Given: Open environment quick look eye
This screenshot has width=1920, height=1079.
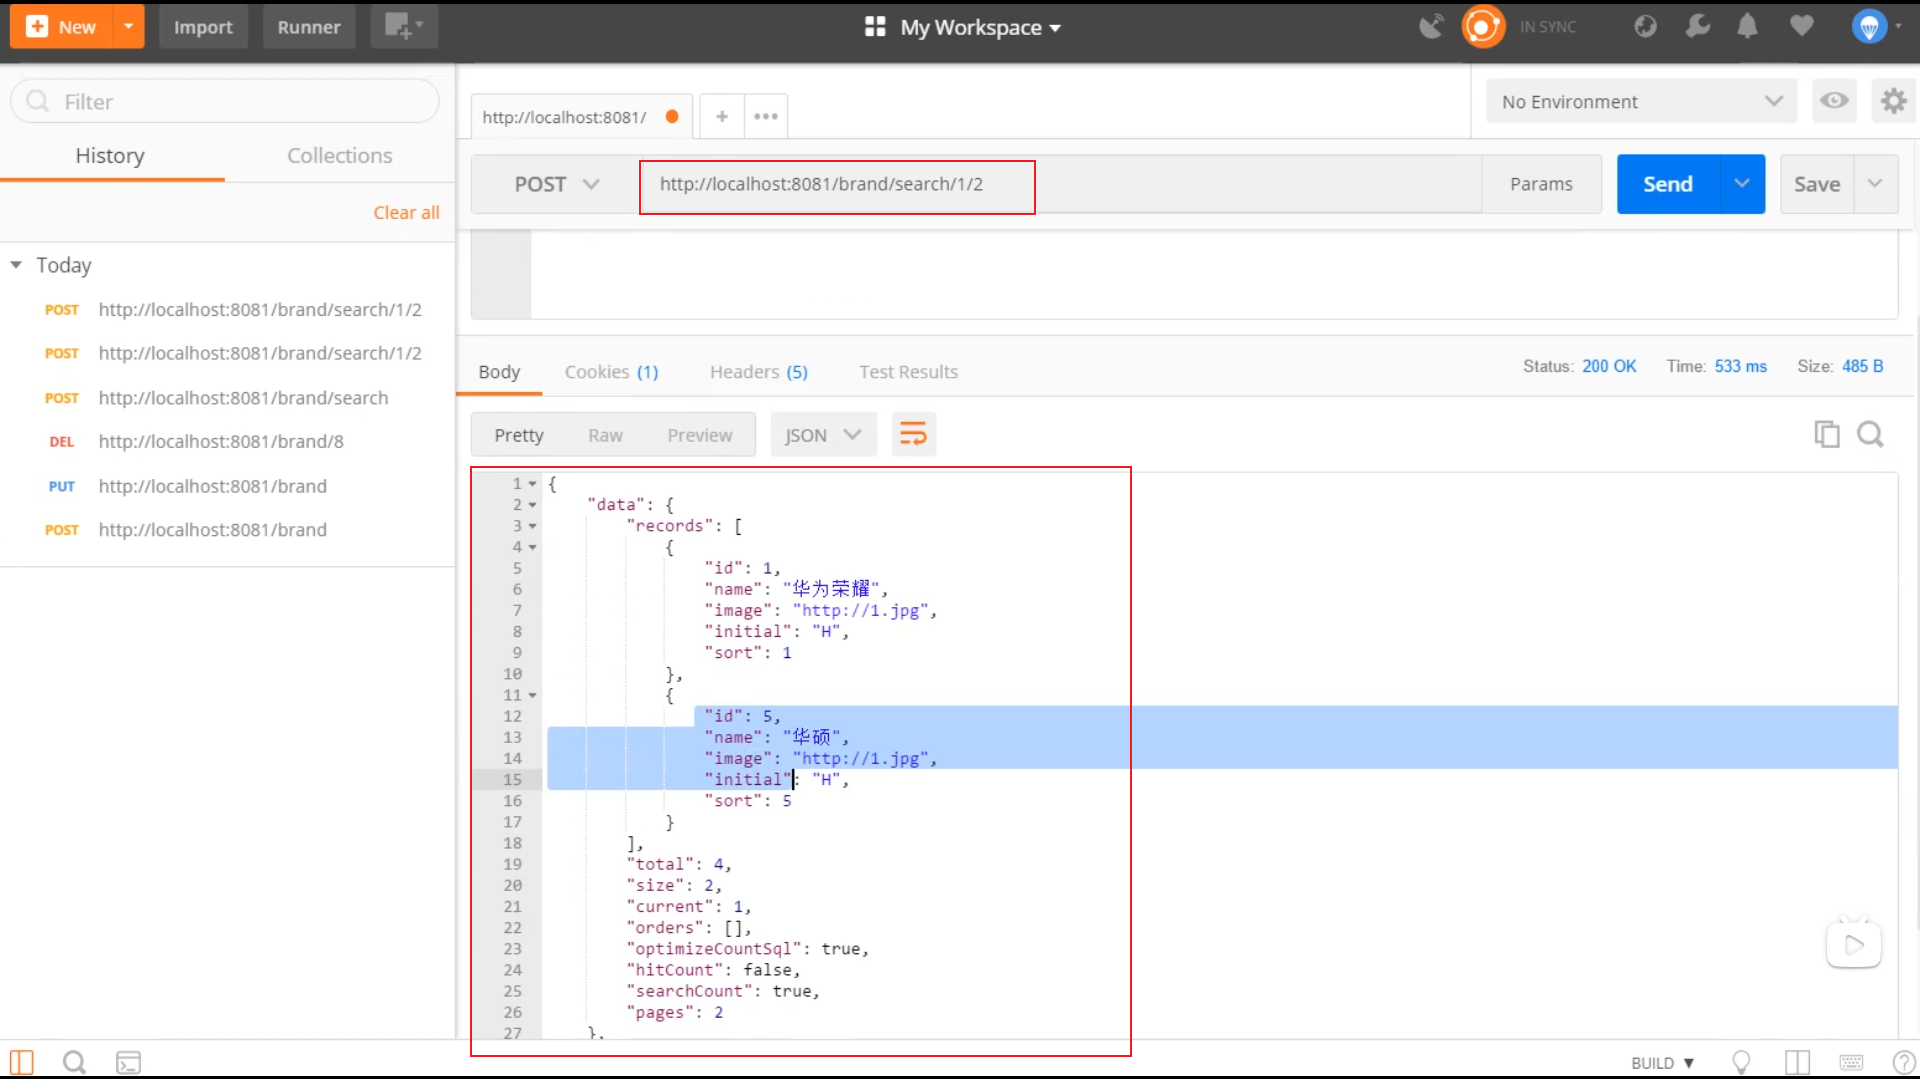Looking at the screenshot, I should (1834, 101).
